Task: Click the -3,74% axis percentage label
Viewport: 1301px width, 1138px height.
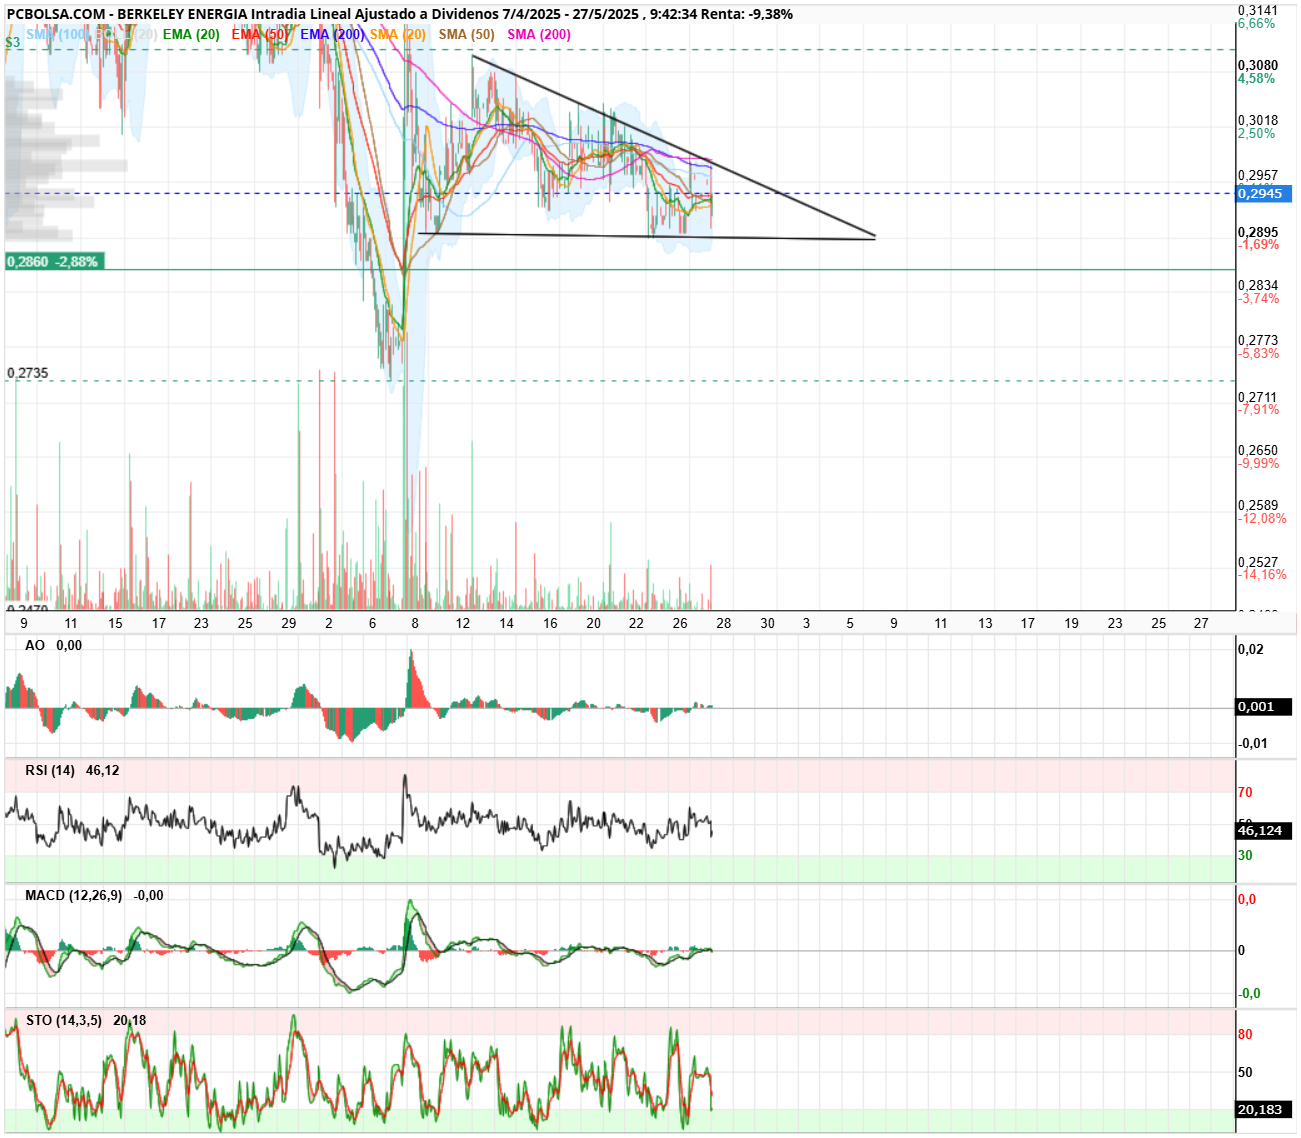Action: click(1258, 298)
